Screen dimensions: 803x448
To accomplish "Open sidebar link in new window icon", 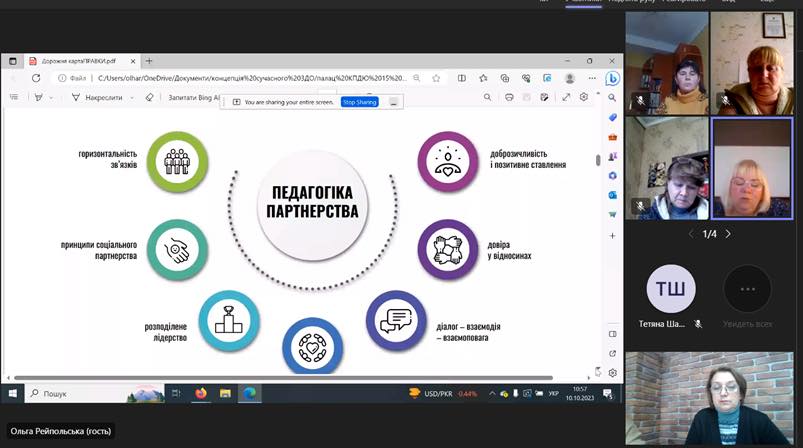I will point(612,353).
